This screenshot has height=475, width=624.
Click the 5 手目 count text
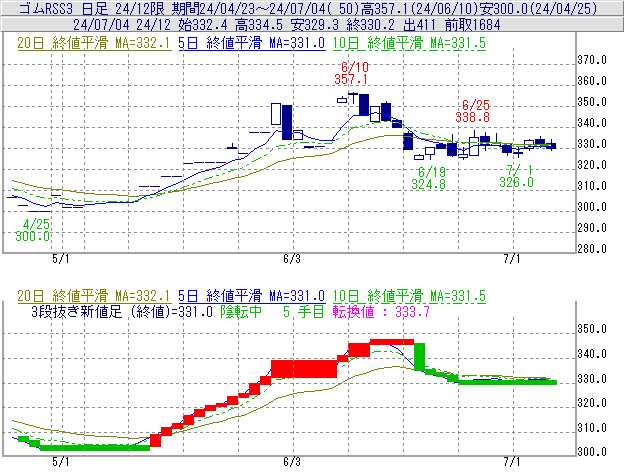click(x=304, y=311)
